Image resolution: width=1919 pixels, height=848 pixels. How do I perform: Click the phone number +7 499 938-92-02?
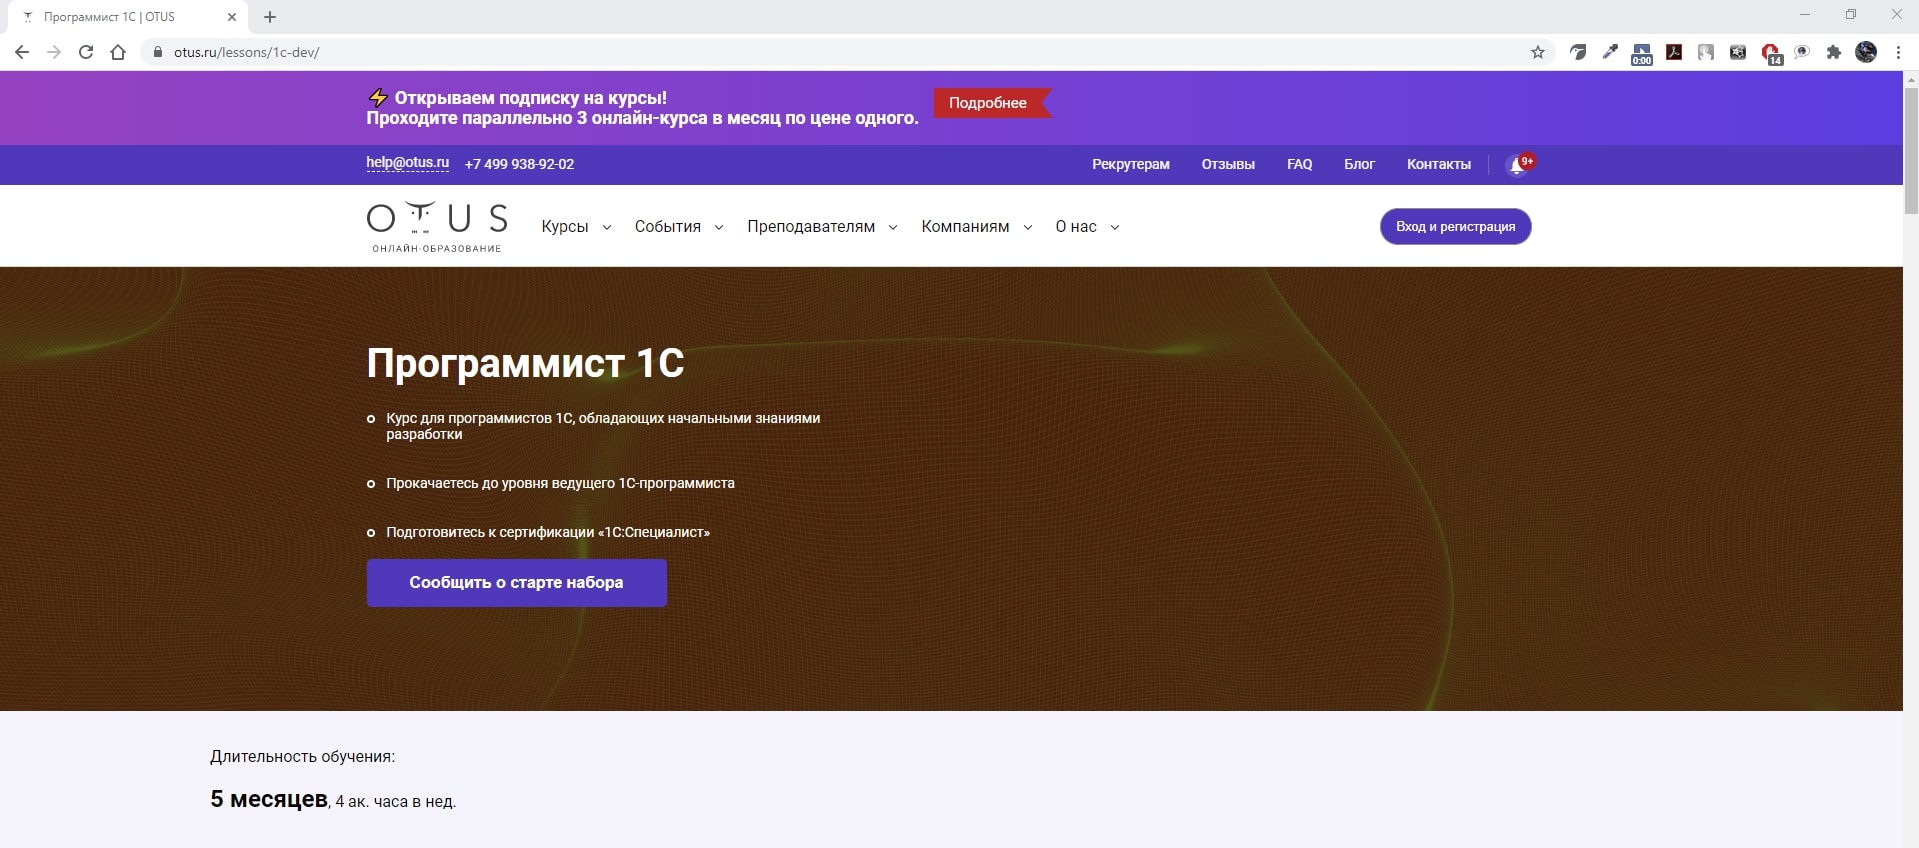click(x=519, y=164)
